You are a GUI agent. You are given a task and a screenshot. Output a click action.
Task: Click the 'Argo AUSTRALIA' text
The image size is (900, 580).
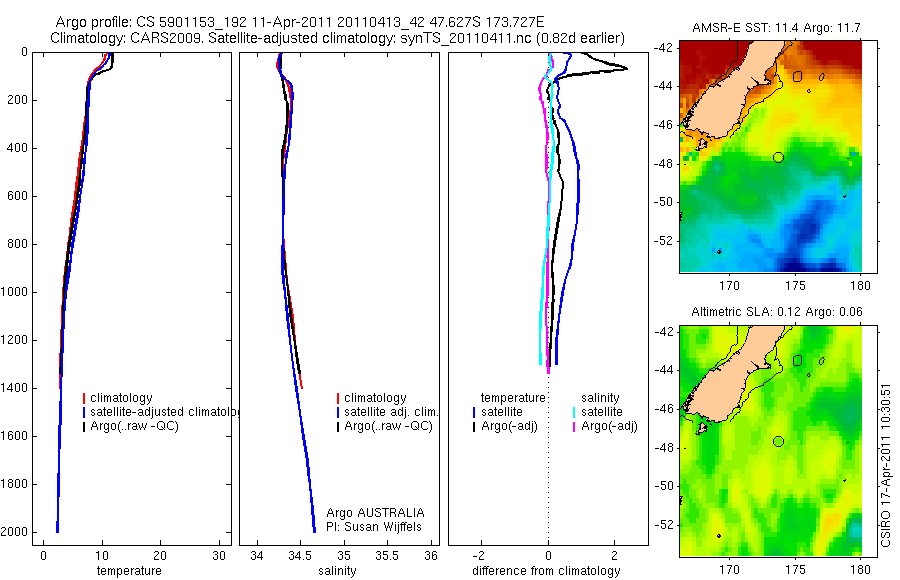click(x=375, y=513)
